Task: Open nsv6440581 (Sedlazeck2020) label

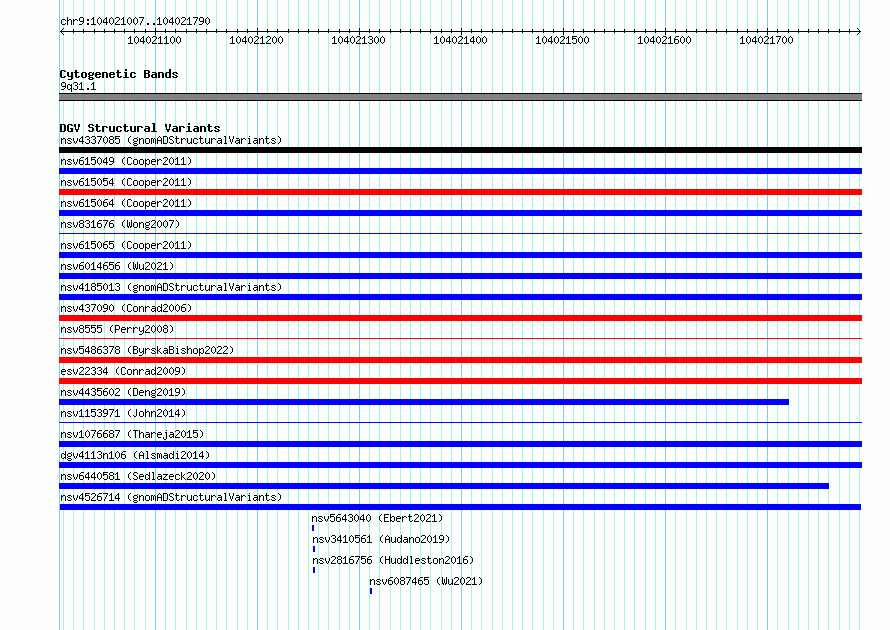Action: (x=138, y=476)
